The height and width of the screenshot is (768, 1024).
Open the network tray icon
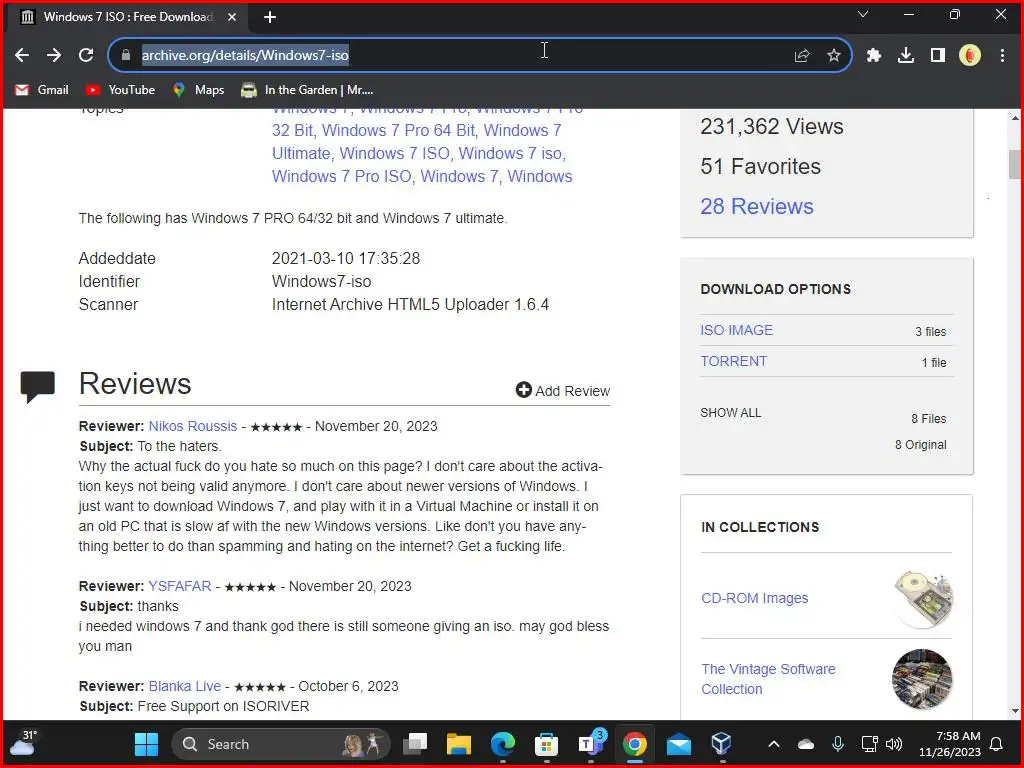[x=870, y=744]
